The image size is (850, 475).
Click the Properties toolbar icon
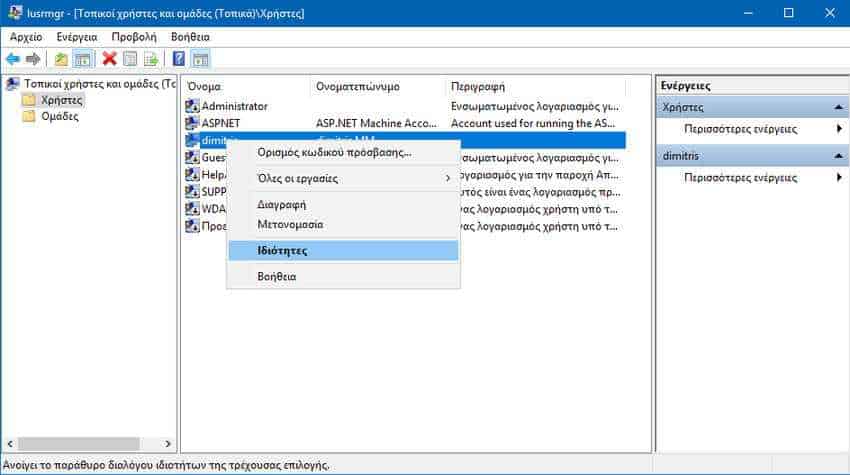[x=130, y=59]
